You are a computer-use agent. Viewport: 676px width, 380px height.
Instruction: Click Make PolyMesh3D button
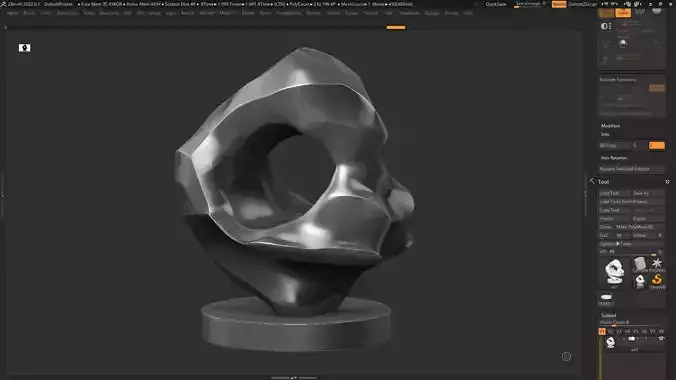click(639, 227)
